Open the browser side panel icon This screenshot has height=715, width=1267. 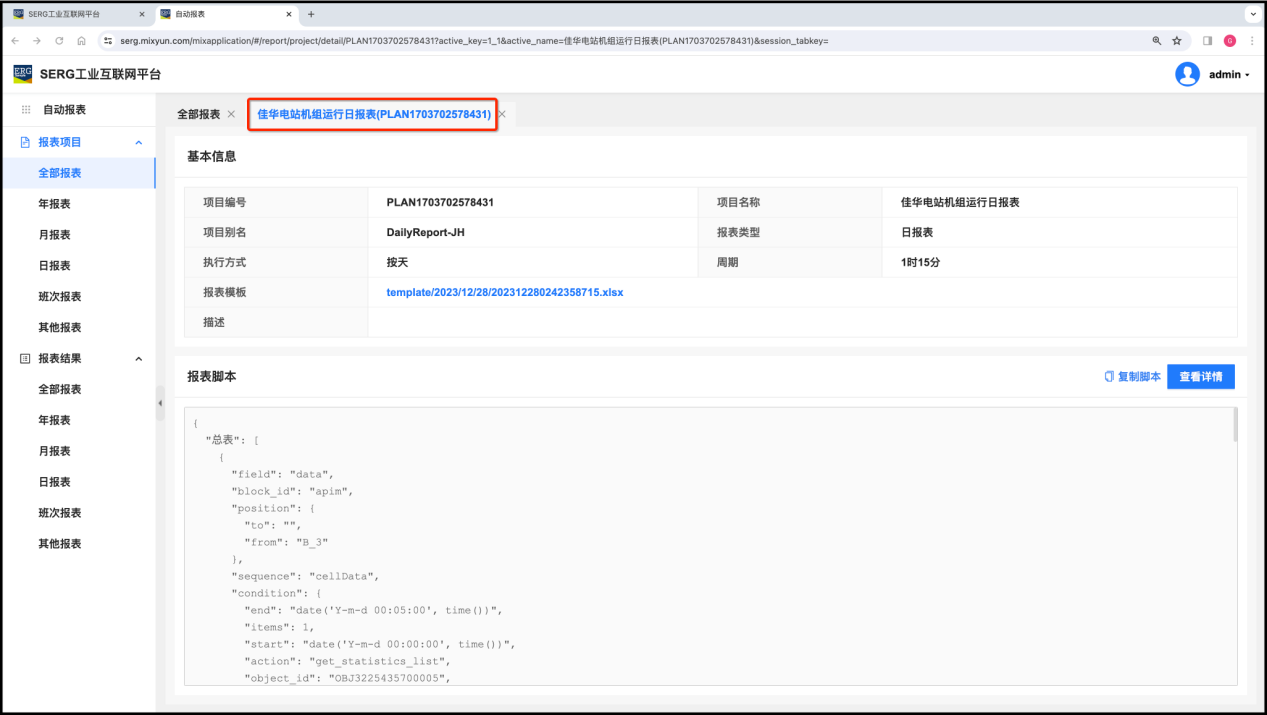(1208, 41)
